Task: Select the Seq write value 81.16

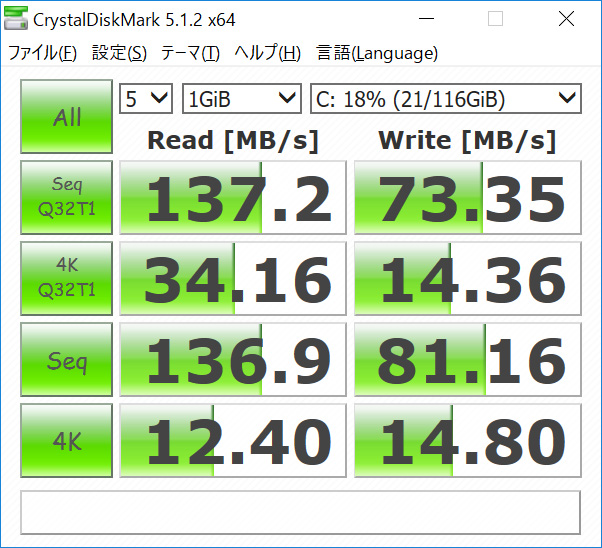Action: coord(468,359)
